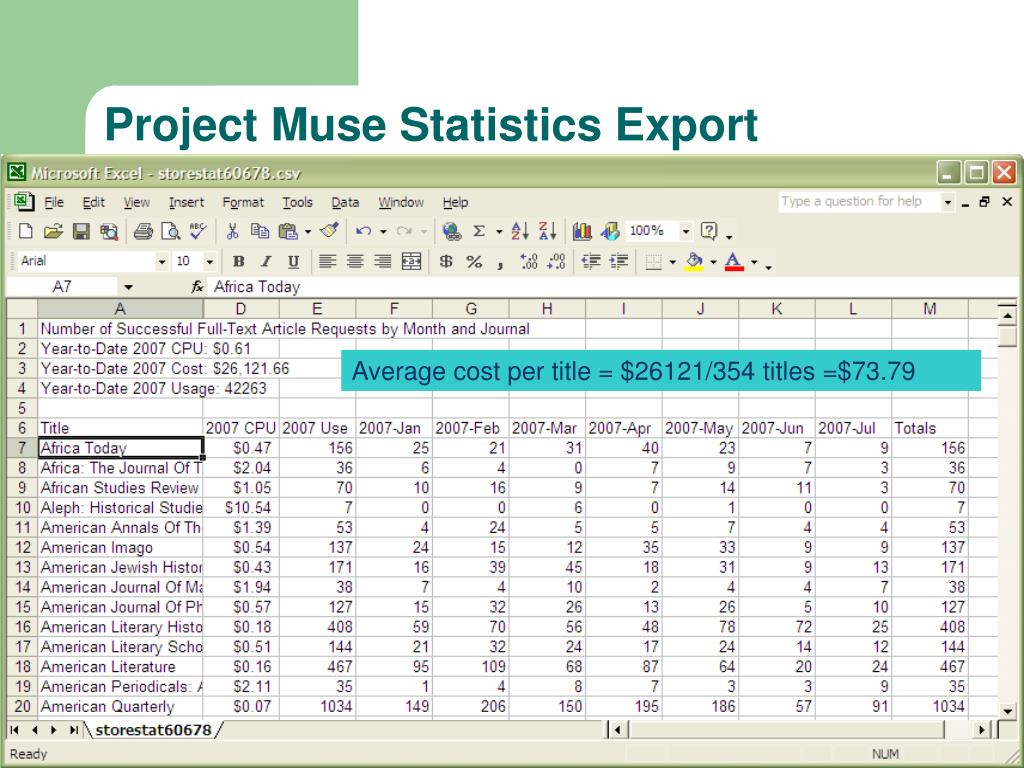Toggle Bold formatting

(238, 262)
